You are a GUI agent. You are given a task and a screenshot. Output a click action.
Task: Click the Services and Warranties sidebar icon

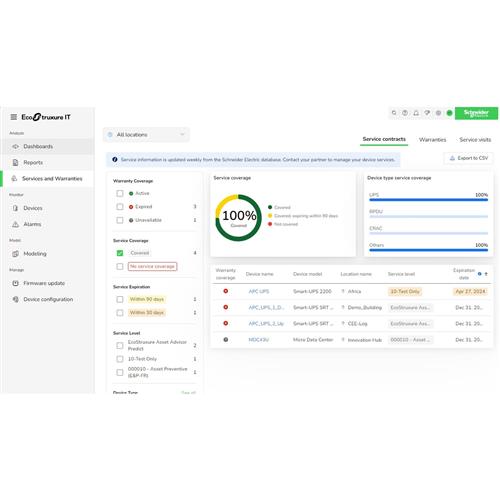(14, 178)
